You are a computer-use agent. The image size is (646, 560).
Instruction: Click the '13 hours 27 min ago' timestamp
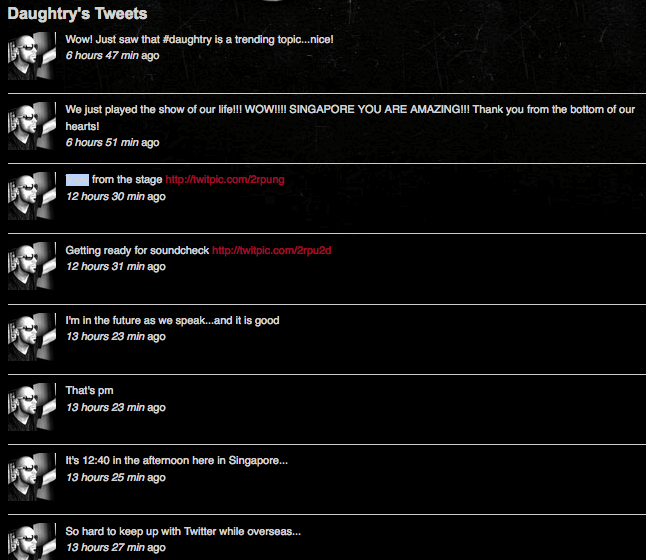click(116, 547)
